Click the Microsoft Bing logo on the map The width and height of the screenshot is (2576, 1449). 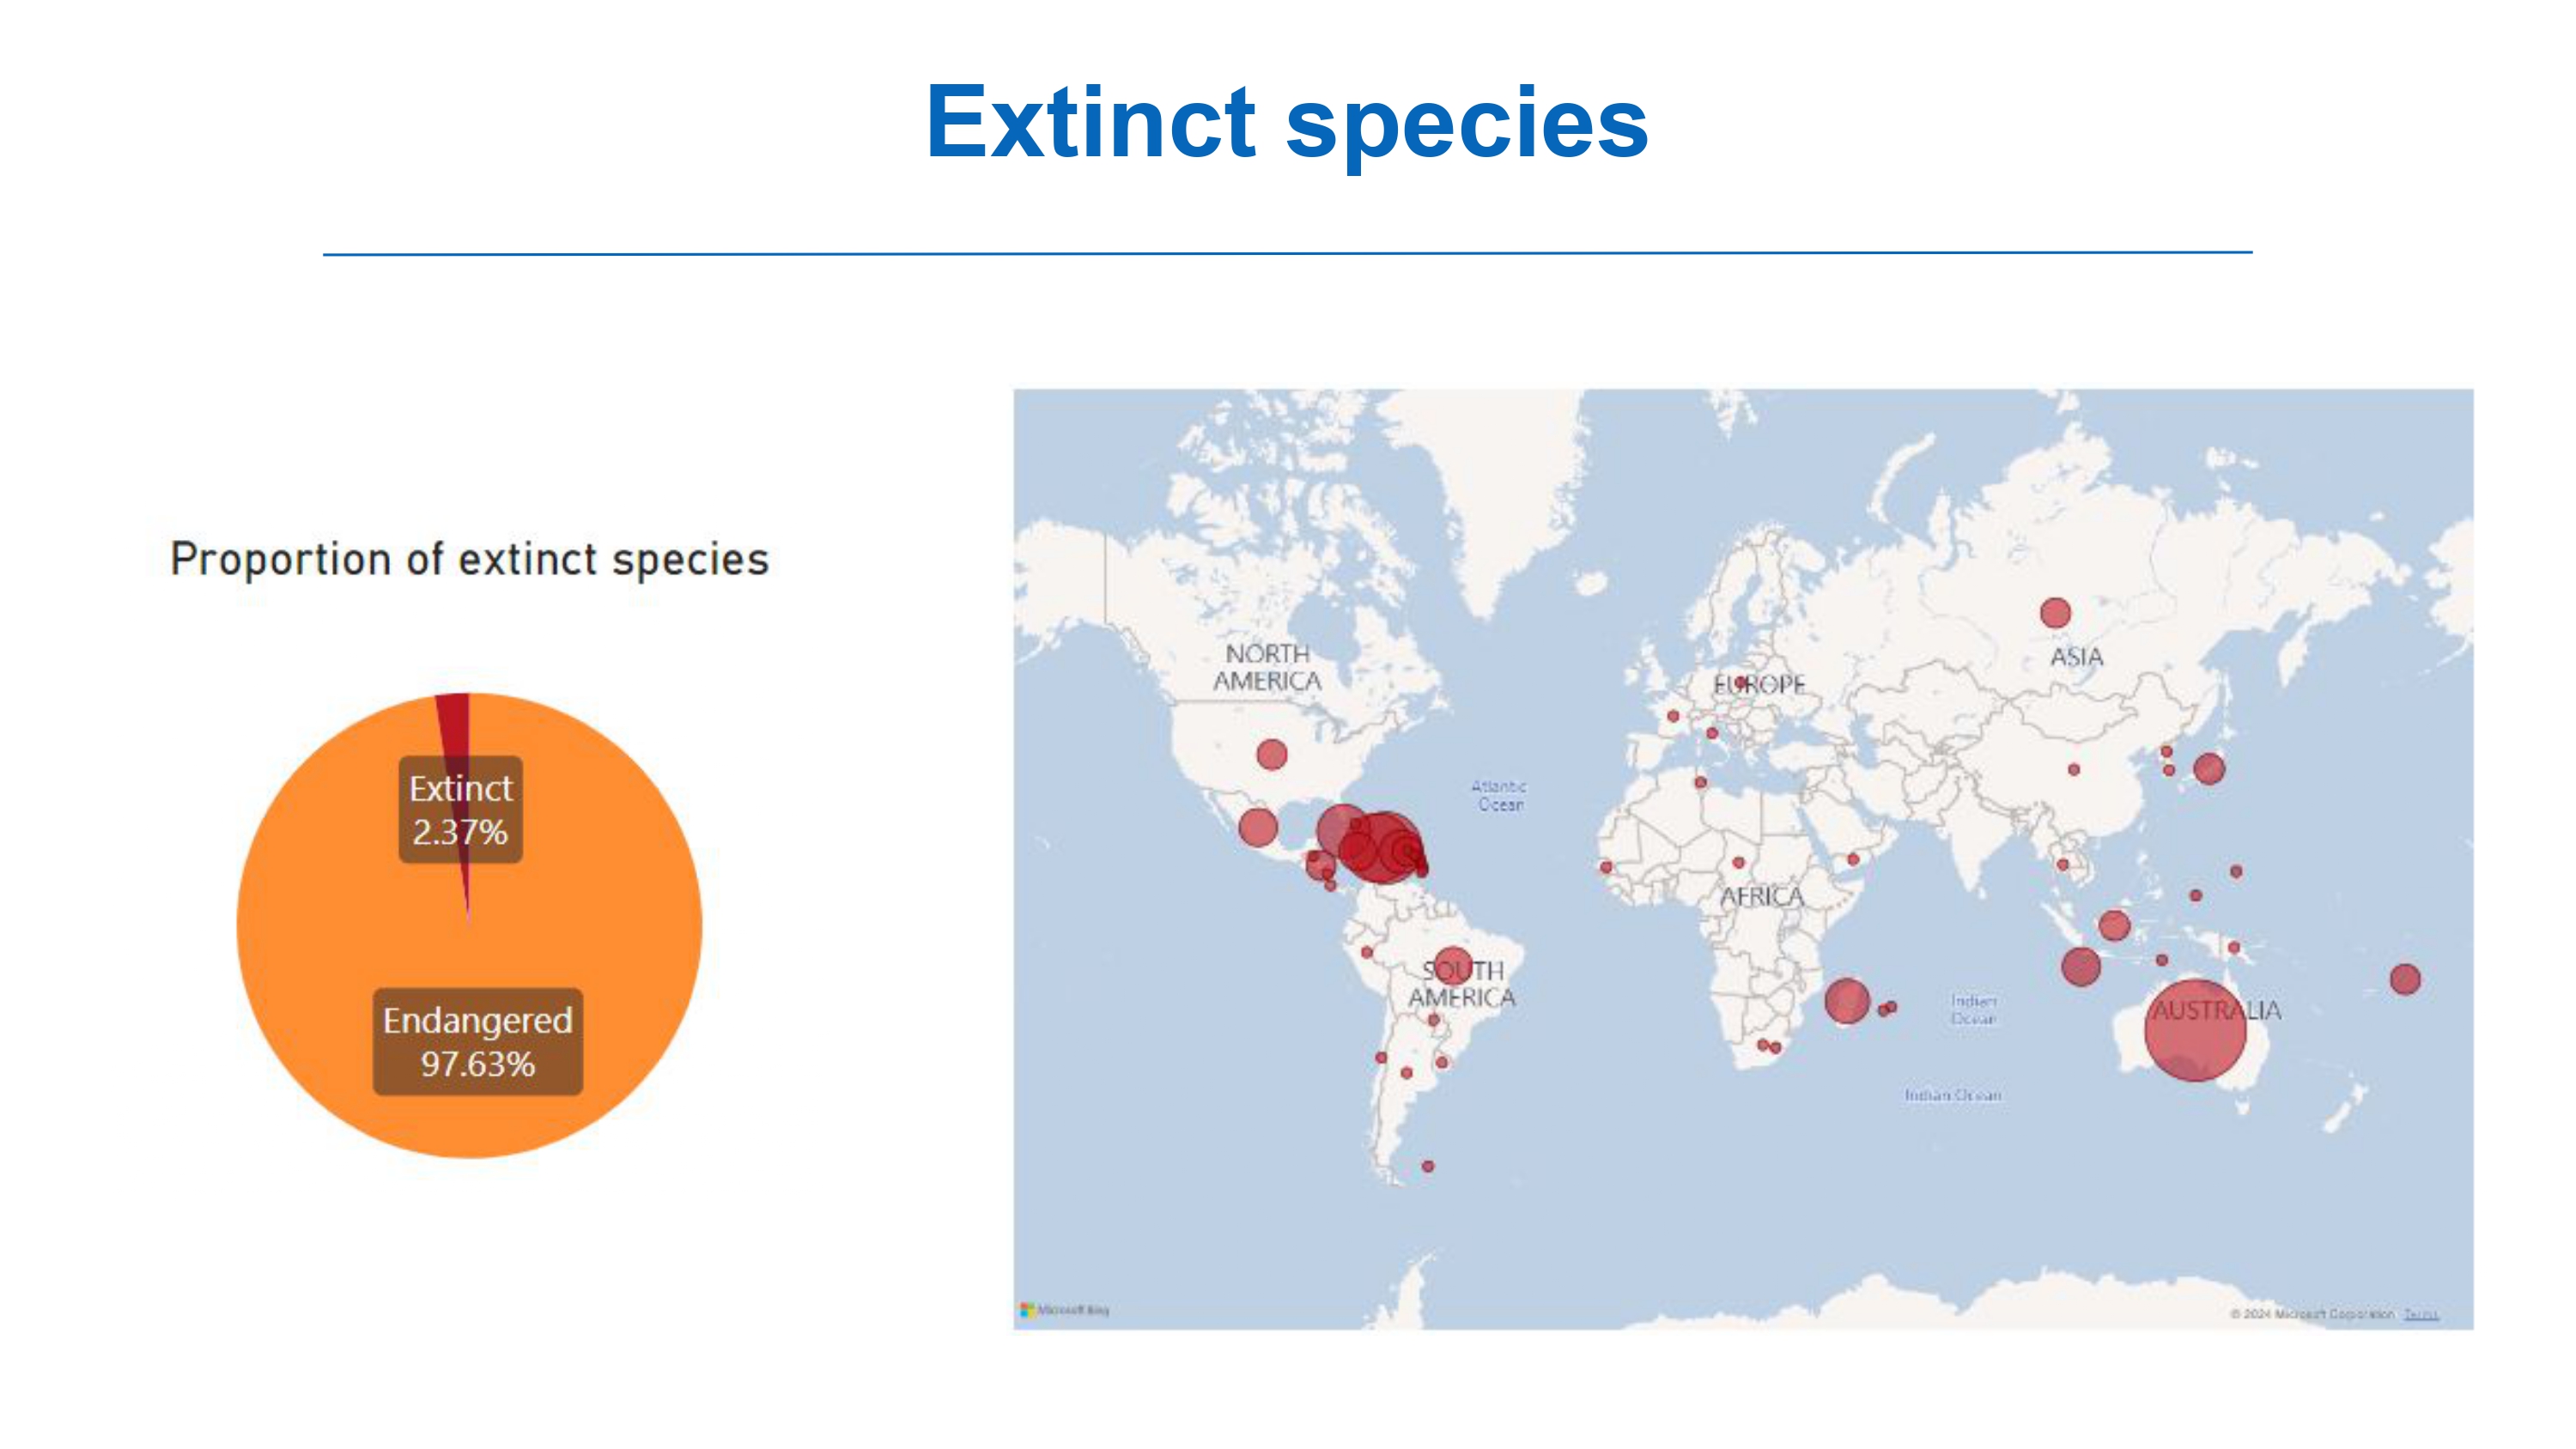coord(1064,1310)
